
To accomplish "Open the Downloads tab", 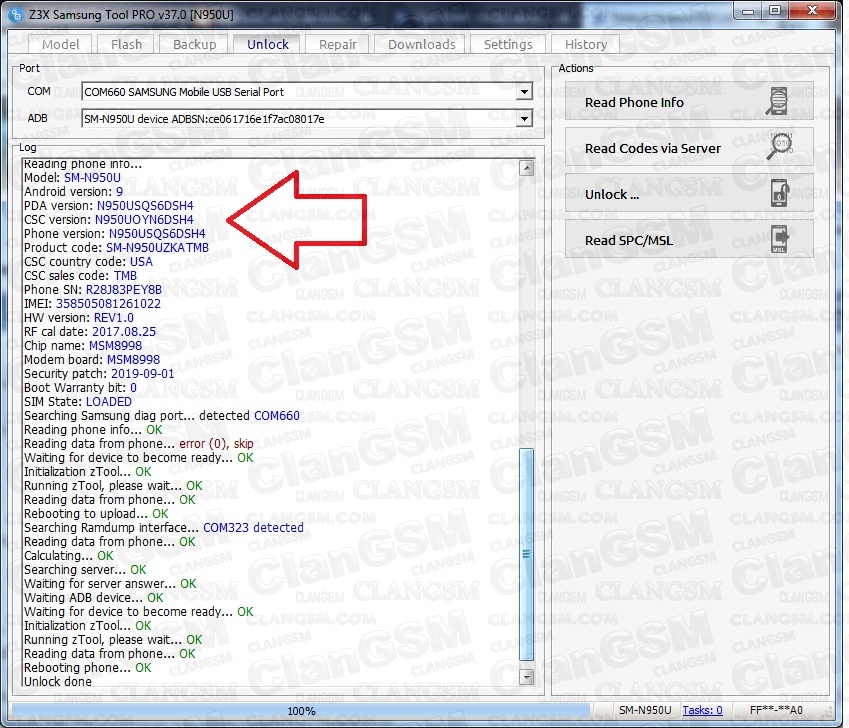I will (421, 44).
